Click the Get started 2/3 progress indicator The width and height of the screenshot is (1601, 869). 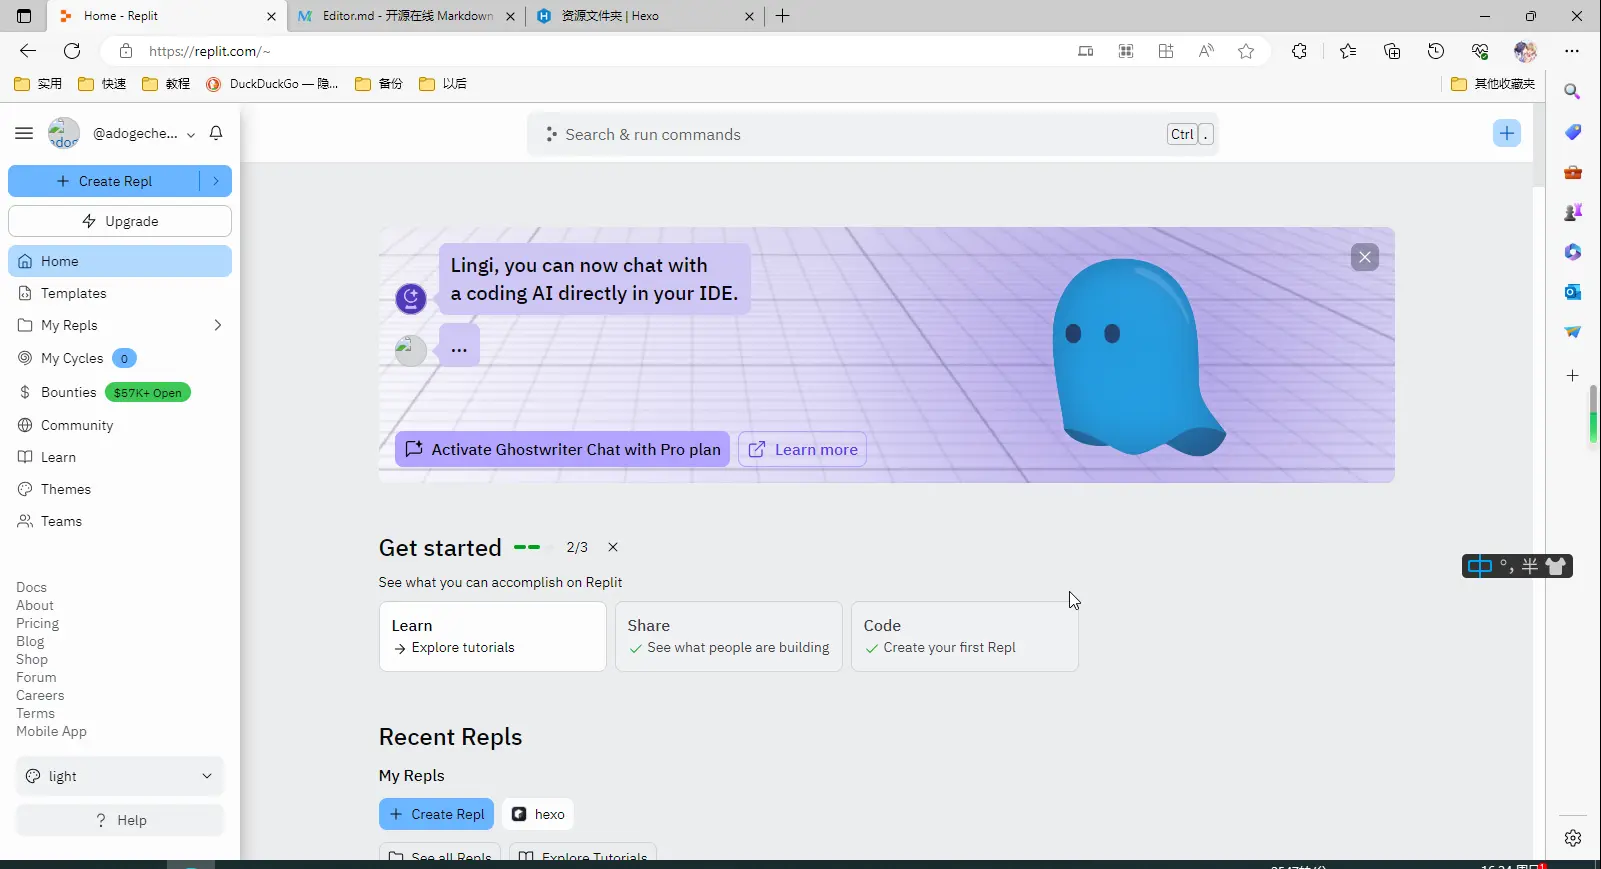pyautogui.click(x=551, y=547)
